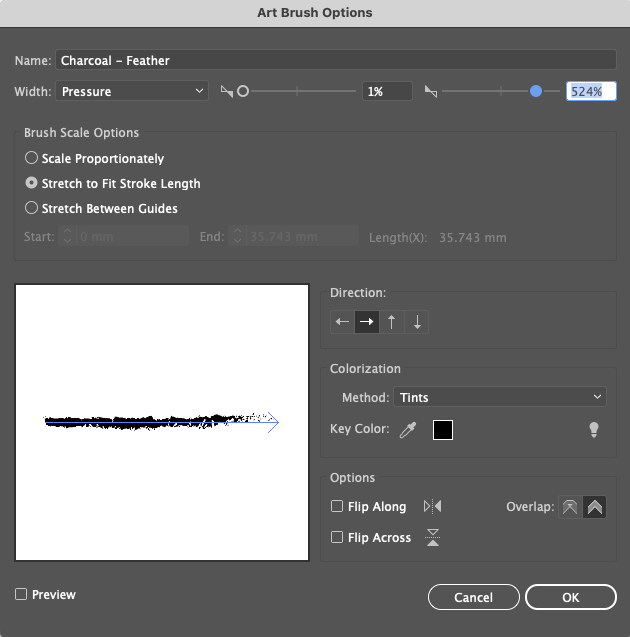The image size is (630, 637).
Task: Open the black Key Color swatch
Action: [443, 430]
